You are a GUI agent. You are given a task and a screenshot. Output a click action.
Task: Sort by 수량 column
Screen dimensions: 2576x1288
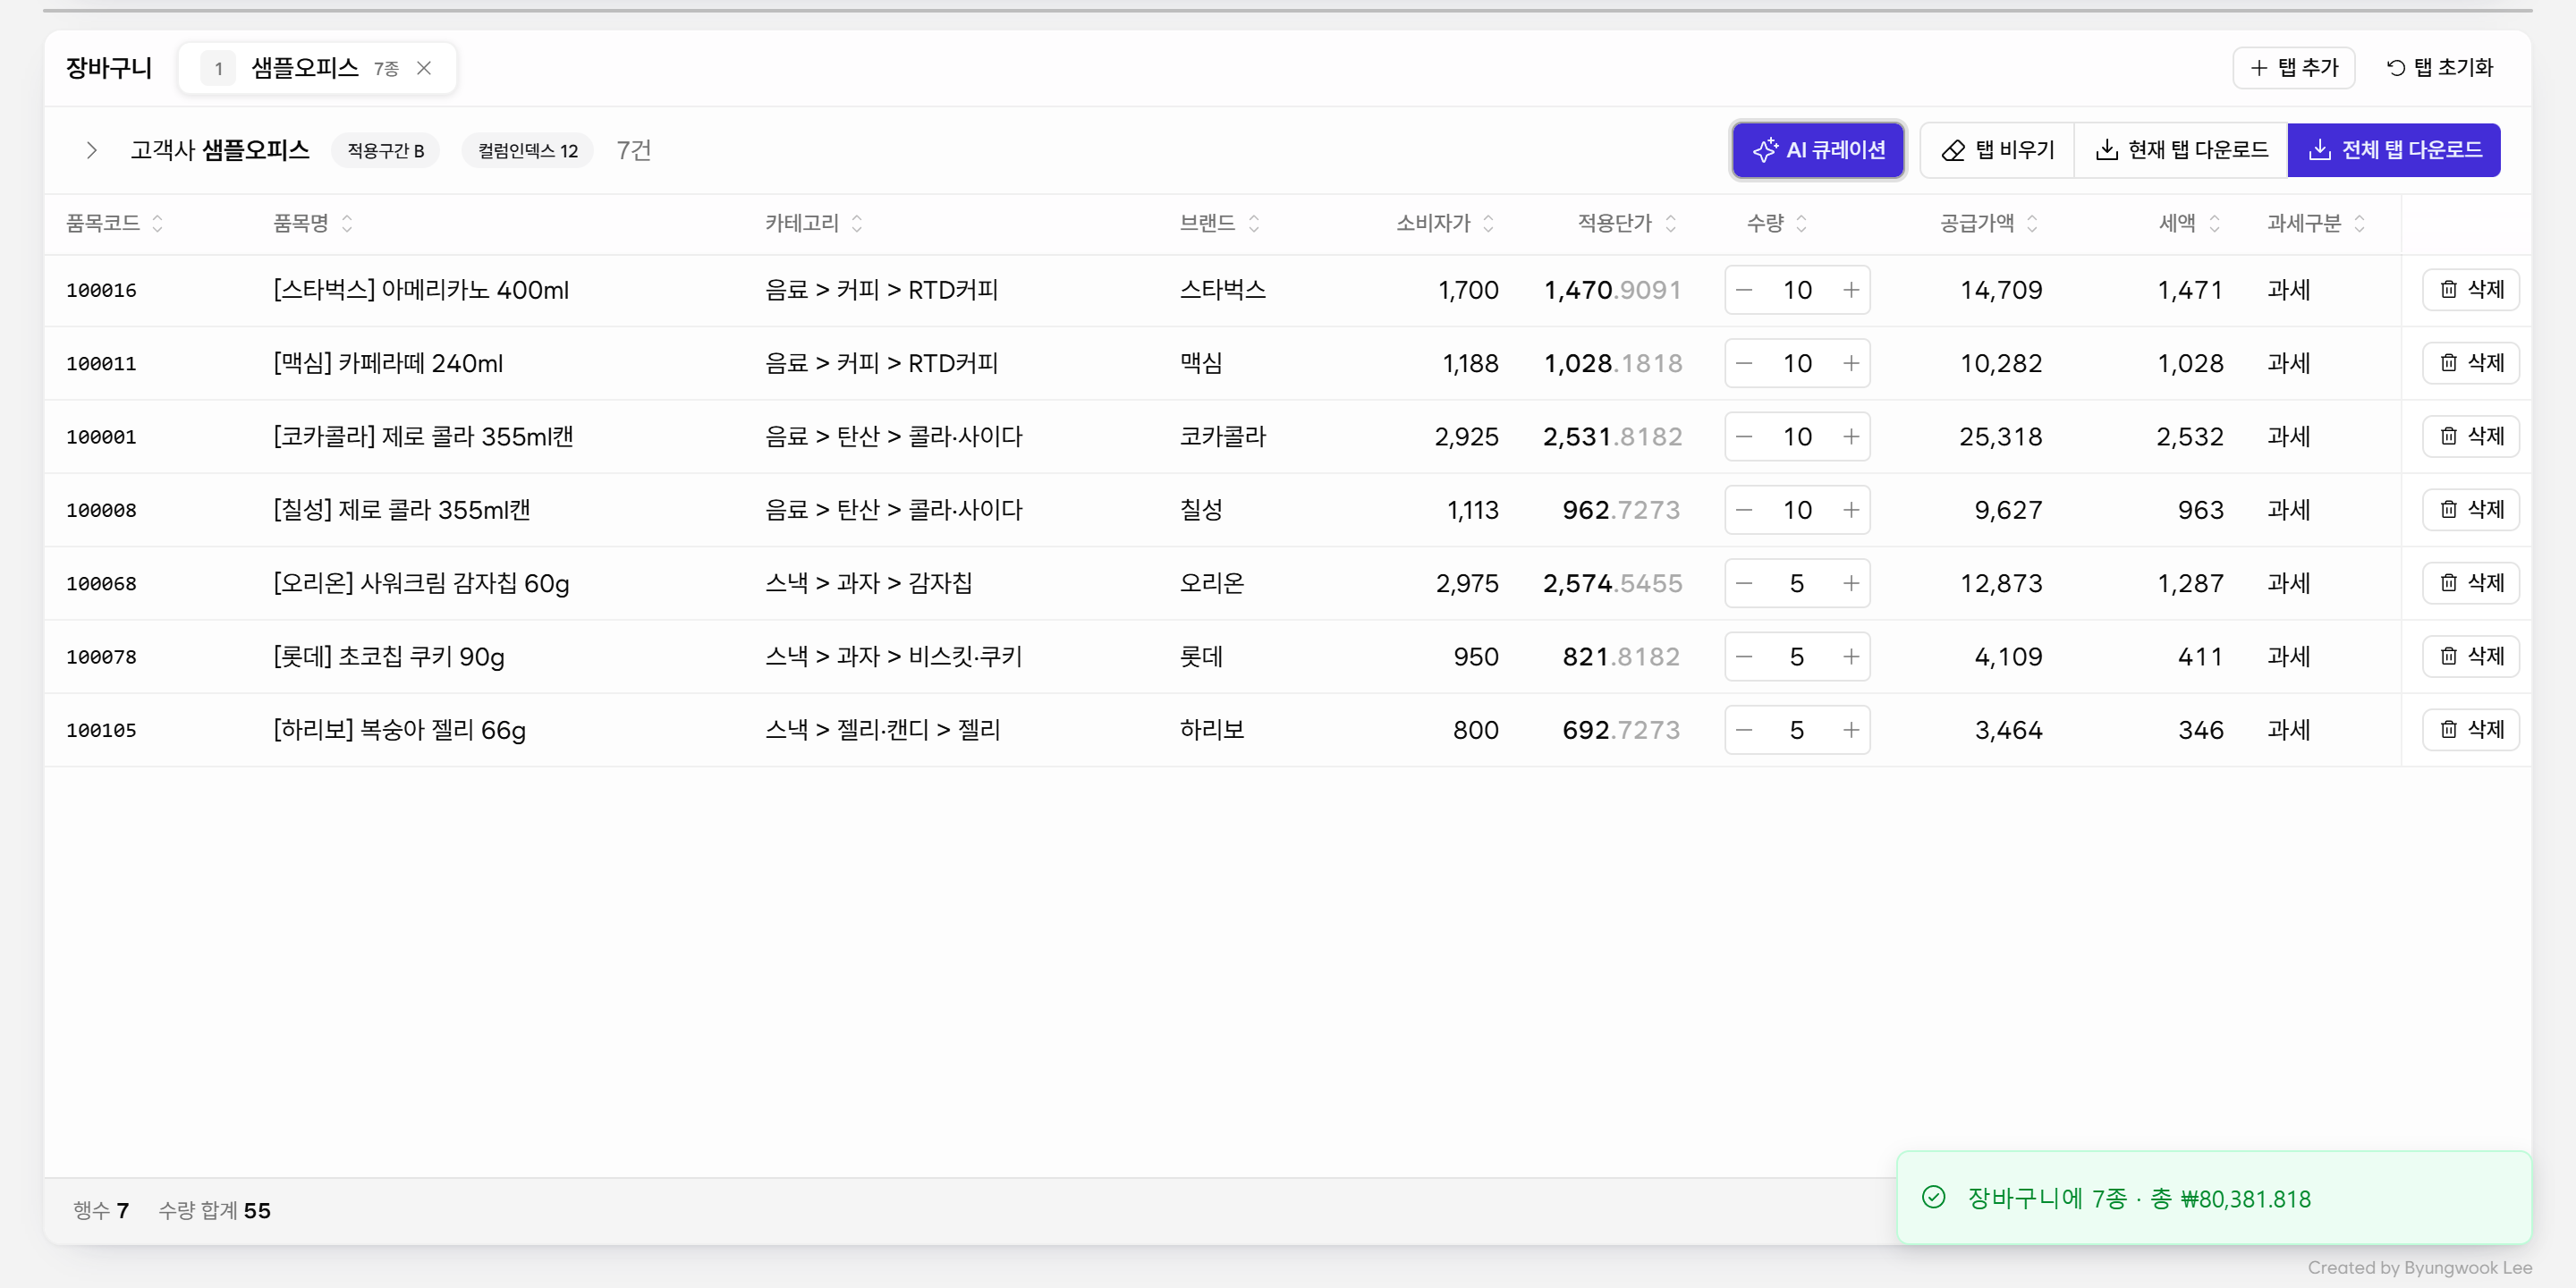click(x=1777, y=223)
